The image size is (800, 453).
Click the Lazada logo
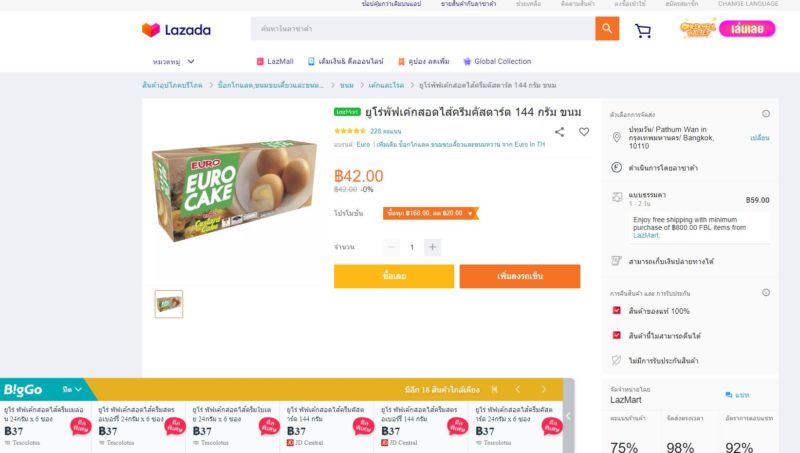pyautogui.click(x=176, y=30)
